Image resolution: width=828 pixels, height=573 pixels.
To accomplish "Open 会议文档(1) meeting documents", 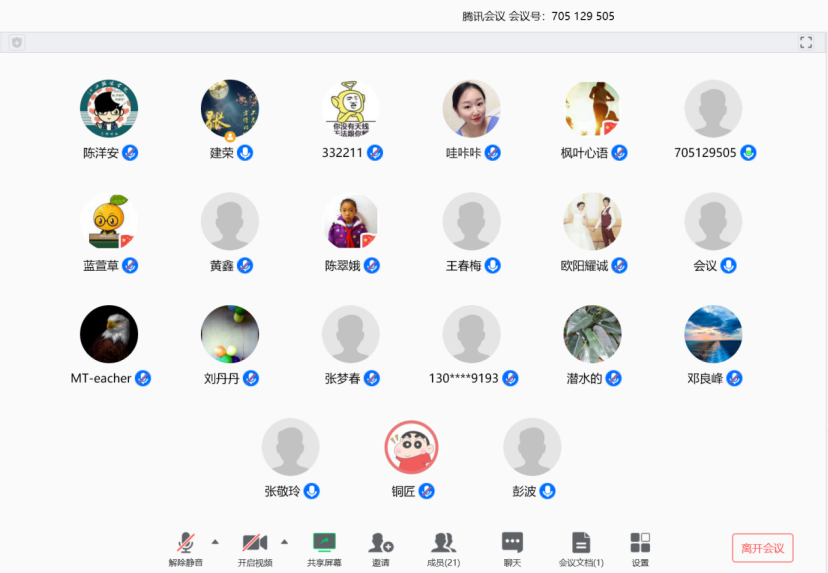I will point(581,542).
